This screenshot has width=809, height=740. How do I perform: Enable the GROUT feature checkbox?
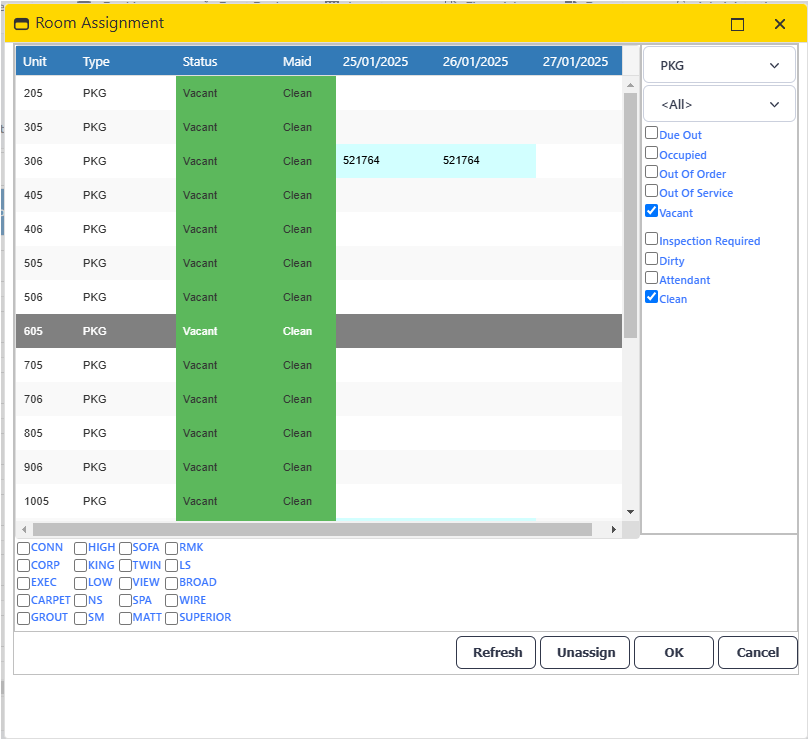pyautogui.click(x=23, y=618)
